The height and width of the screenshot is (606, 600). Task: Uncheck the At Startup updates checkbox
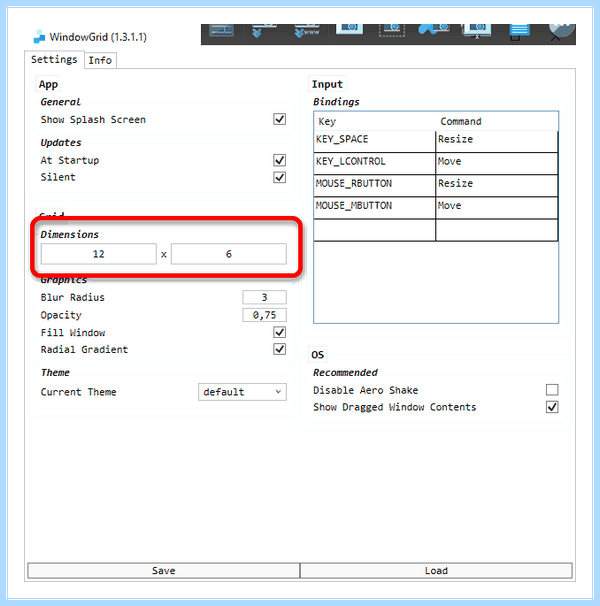280,160
